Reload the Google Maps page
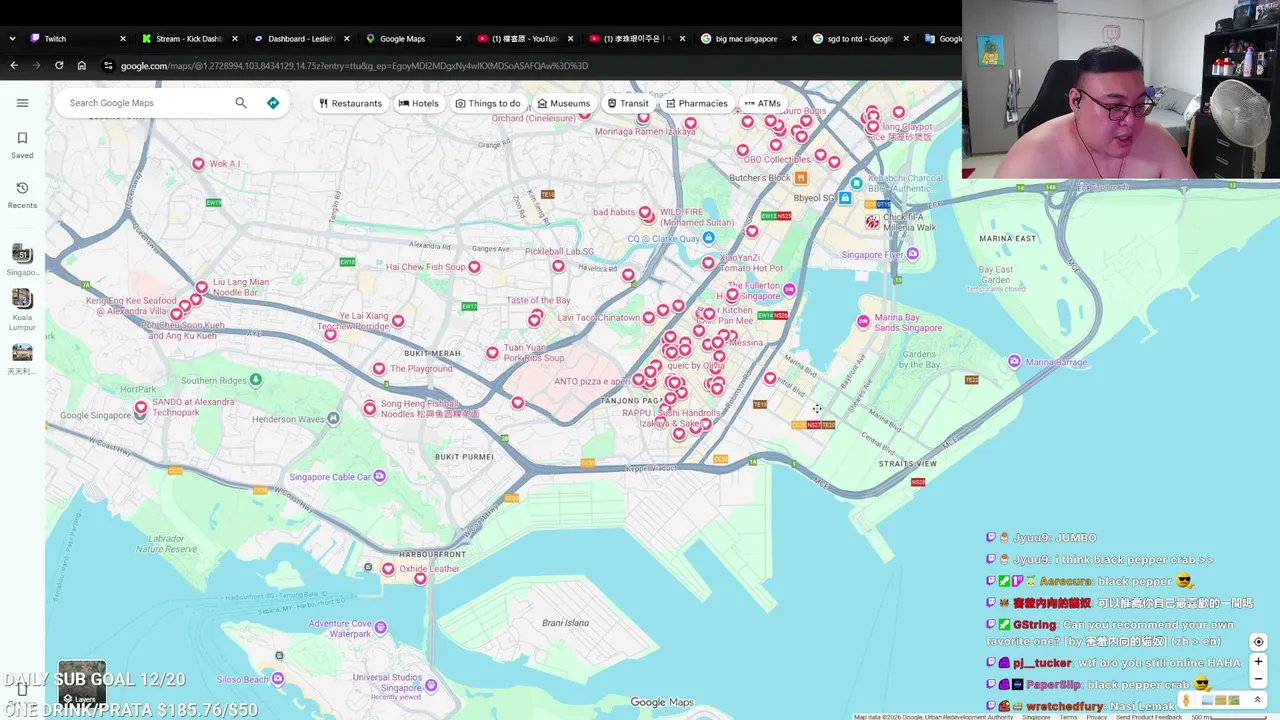 click(59, 66)
